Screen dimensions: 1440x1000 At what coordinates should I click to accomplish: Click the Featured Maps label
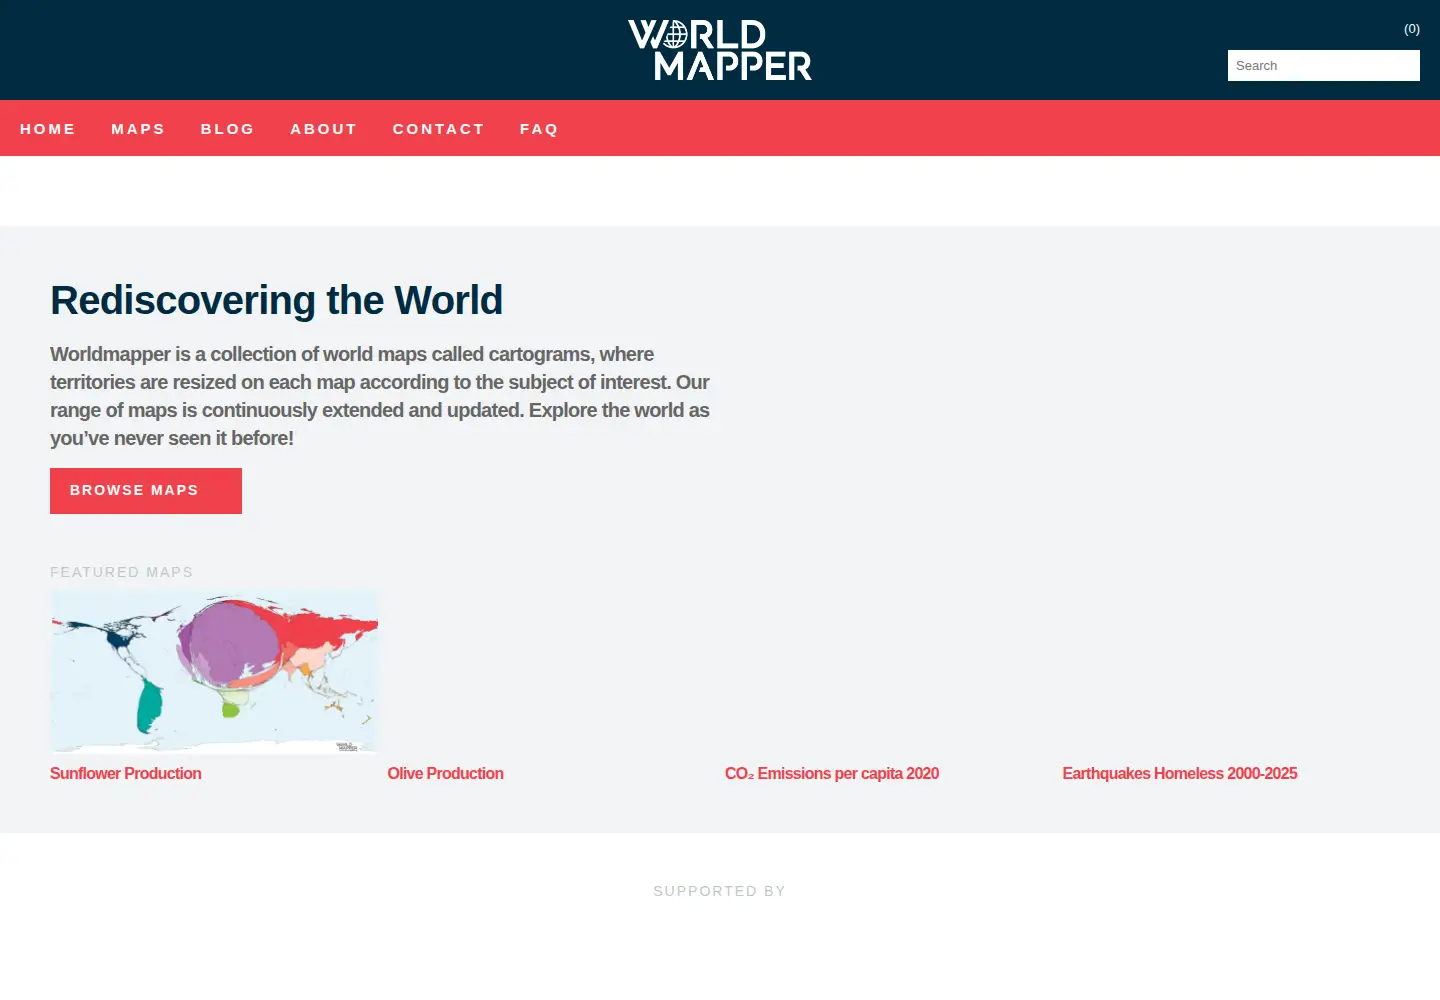coord(122,572)
